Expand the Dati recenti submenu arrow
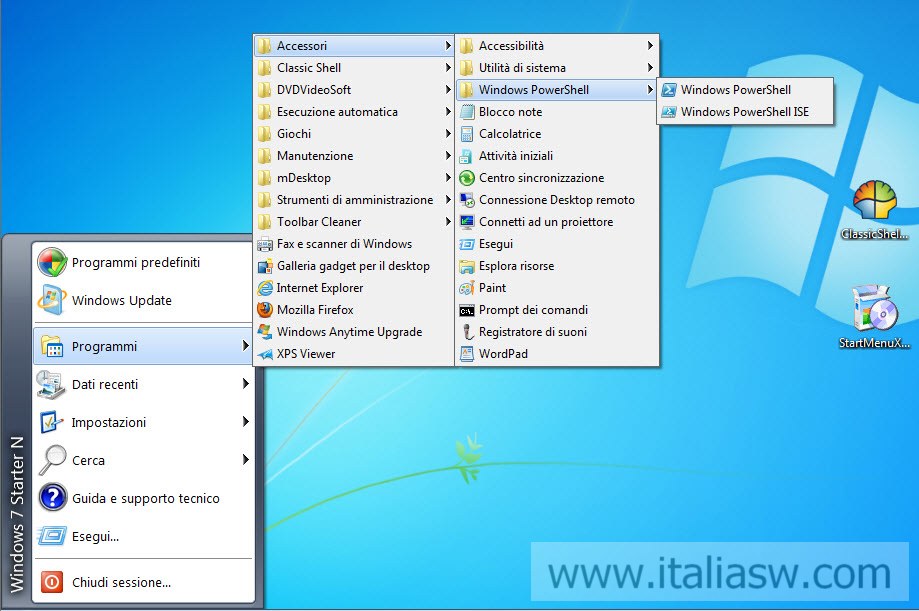This screenshot has width=919, height=611. (x=246, y=383)
